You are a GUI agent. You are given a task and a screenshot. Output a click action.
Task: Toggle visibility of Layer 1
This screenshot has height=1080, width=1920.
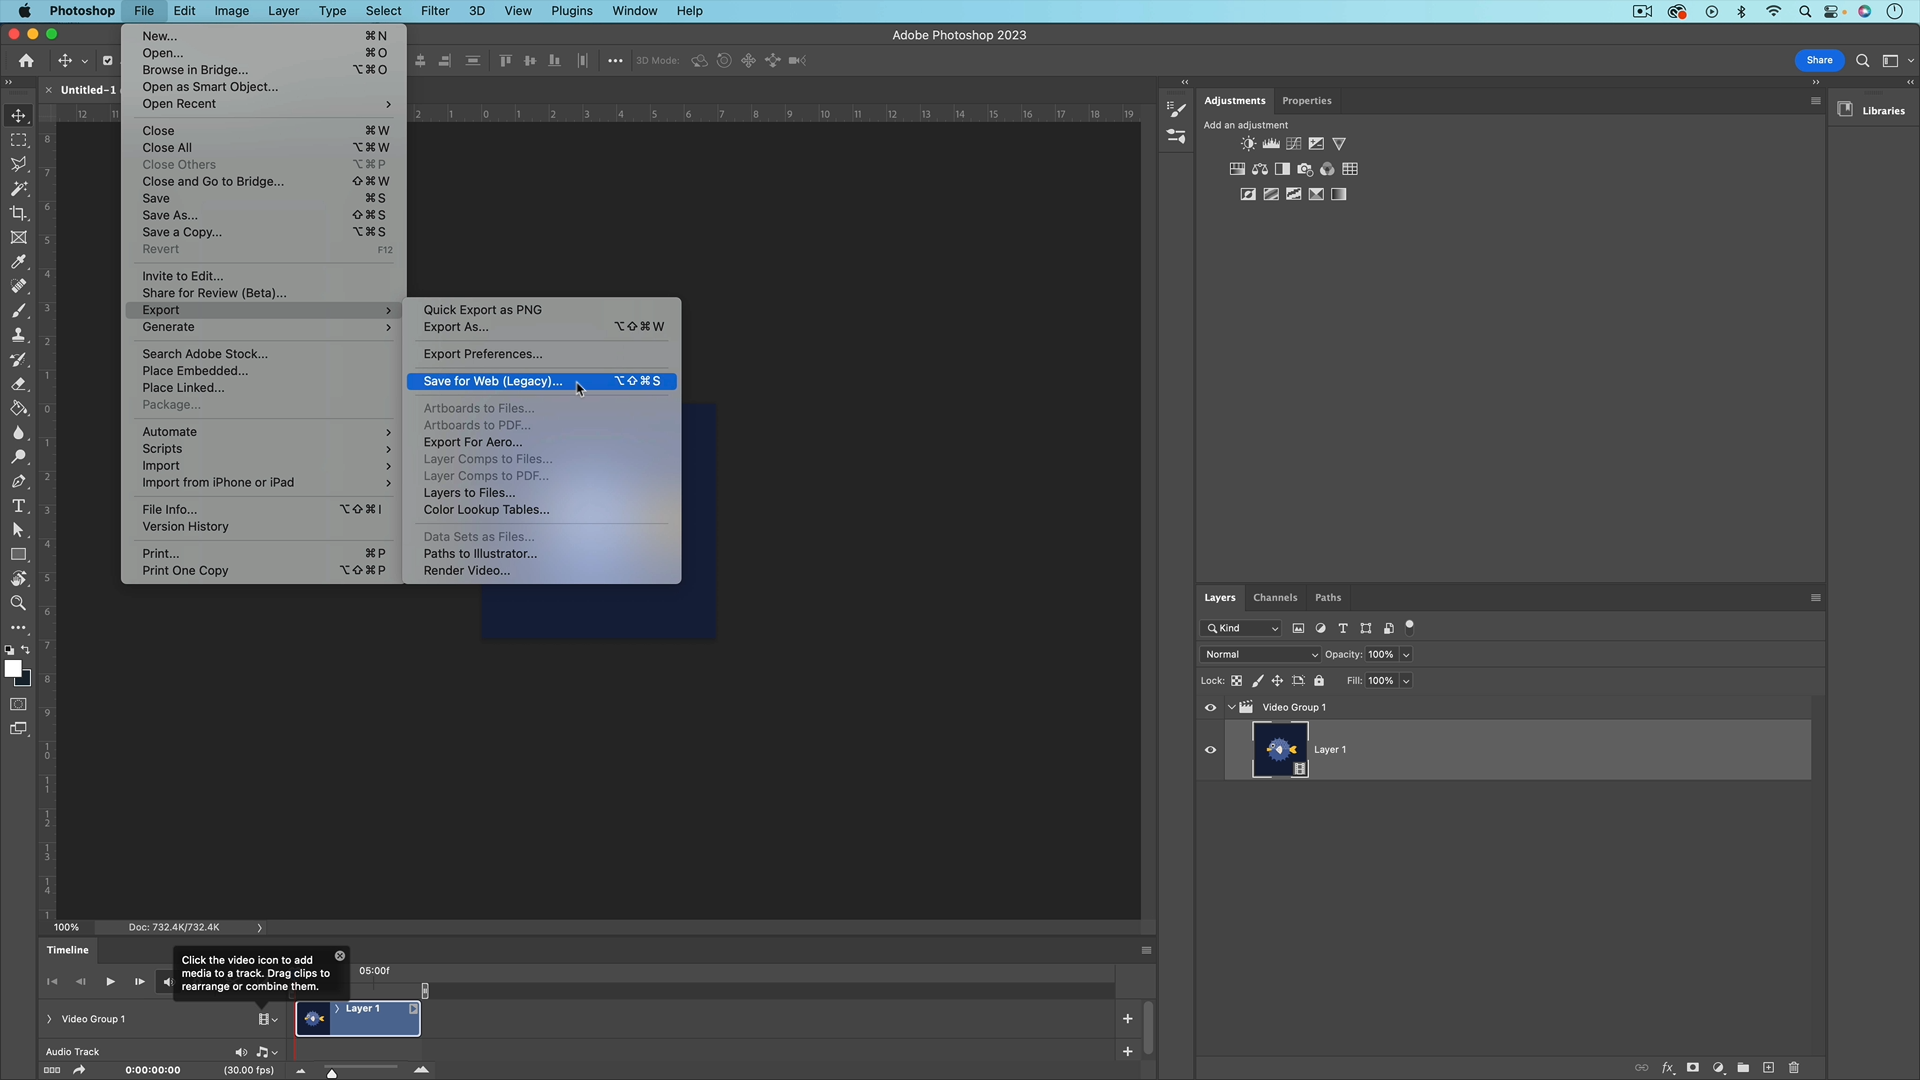[x=1210, y=749]
